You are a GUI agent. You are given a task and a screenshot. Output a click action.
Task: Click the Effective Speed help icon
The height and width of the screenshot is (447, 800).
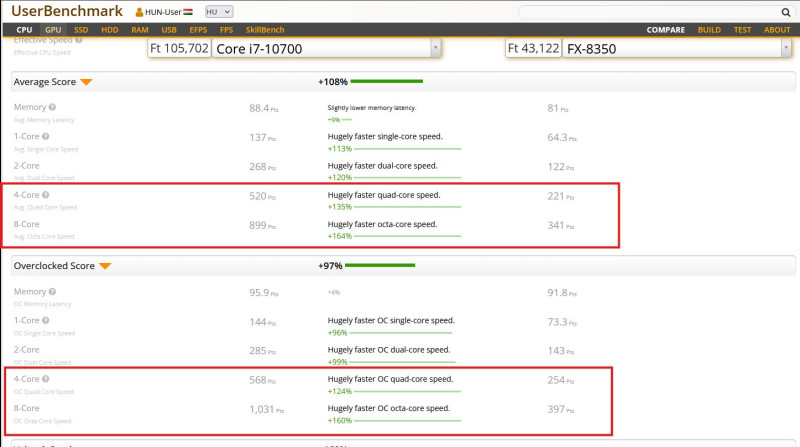[x=79, y=40]
